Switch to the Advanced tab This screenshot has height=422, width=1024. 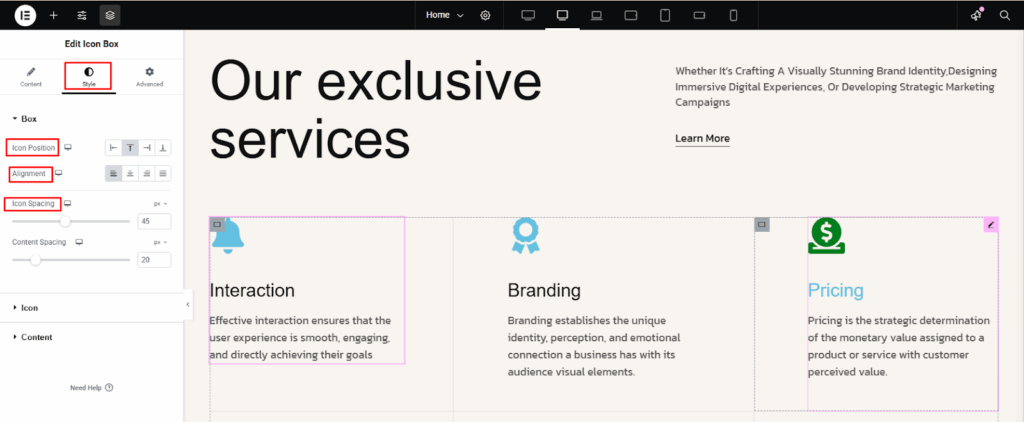[149, 77]
